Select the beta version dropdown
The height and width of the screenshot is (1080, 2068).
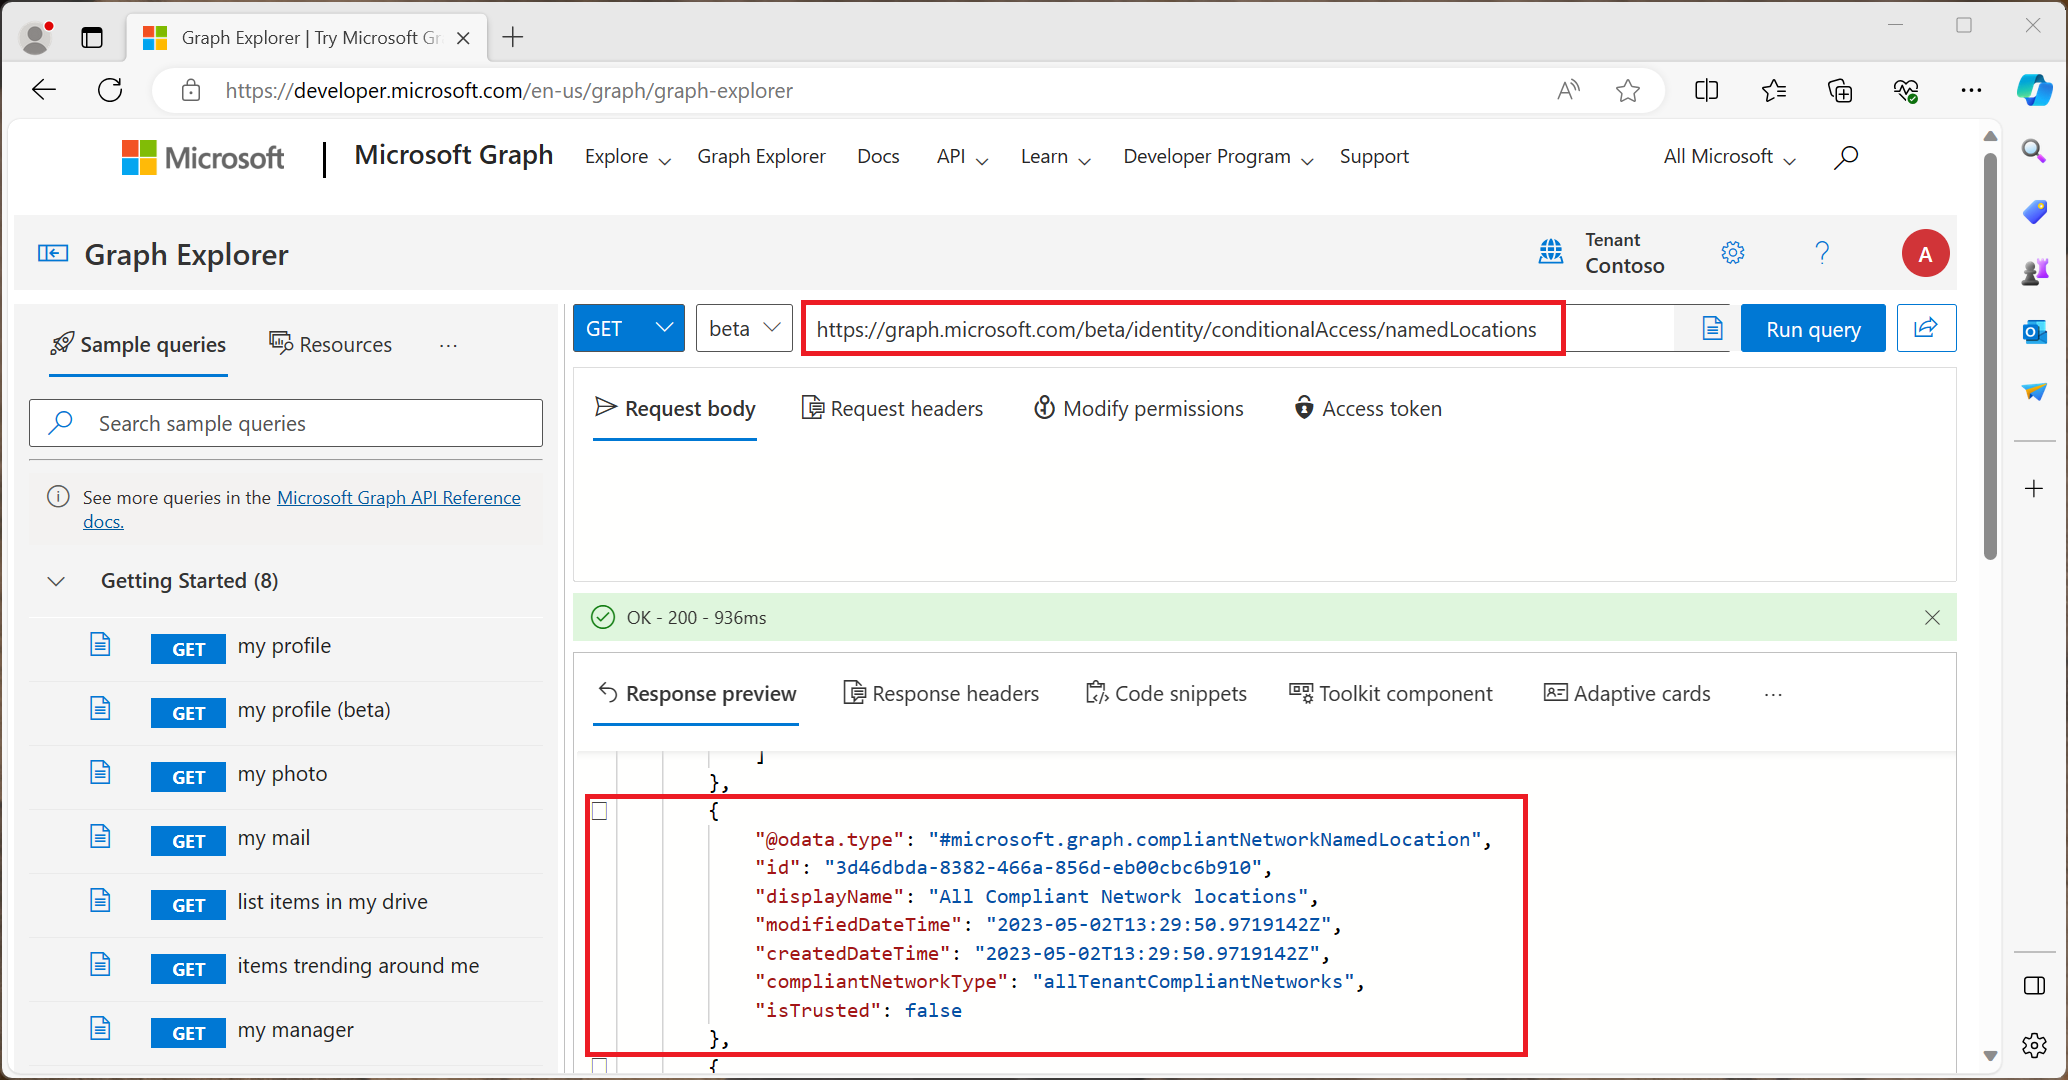(744, 328)
